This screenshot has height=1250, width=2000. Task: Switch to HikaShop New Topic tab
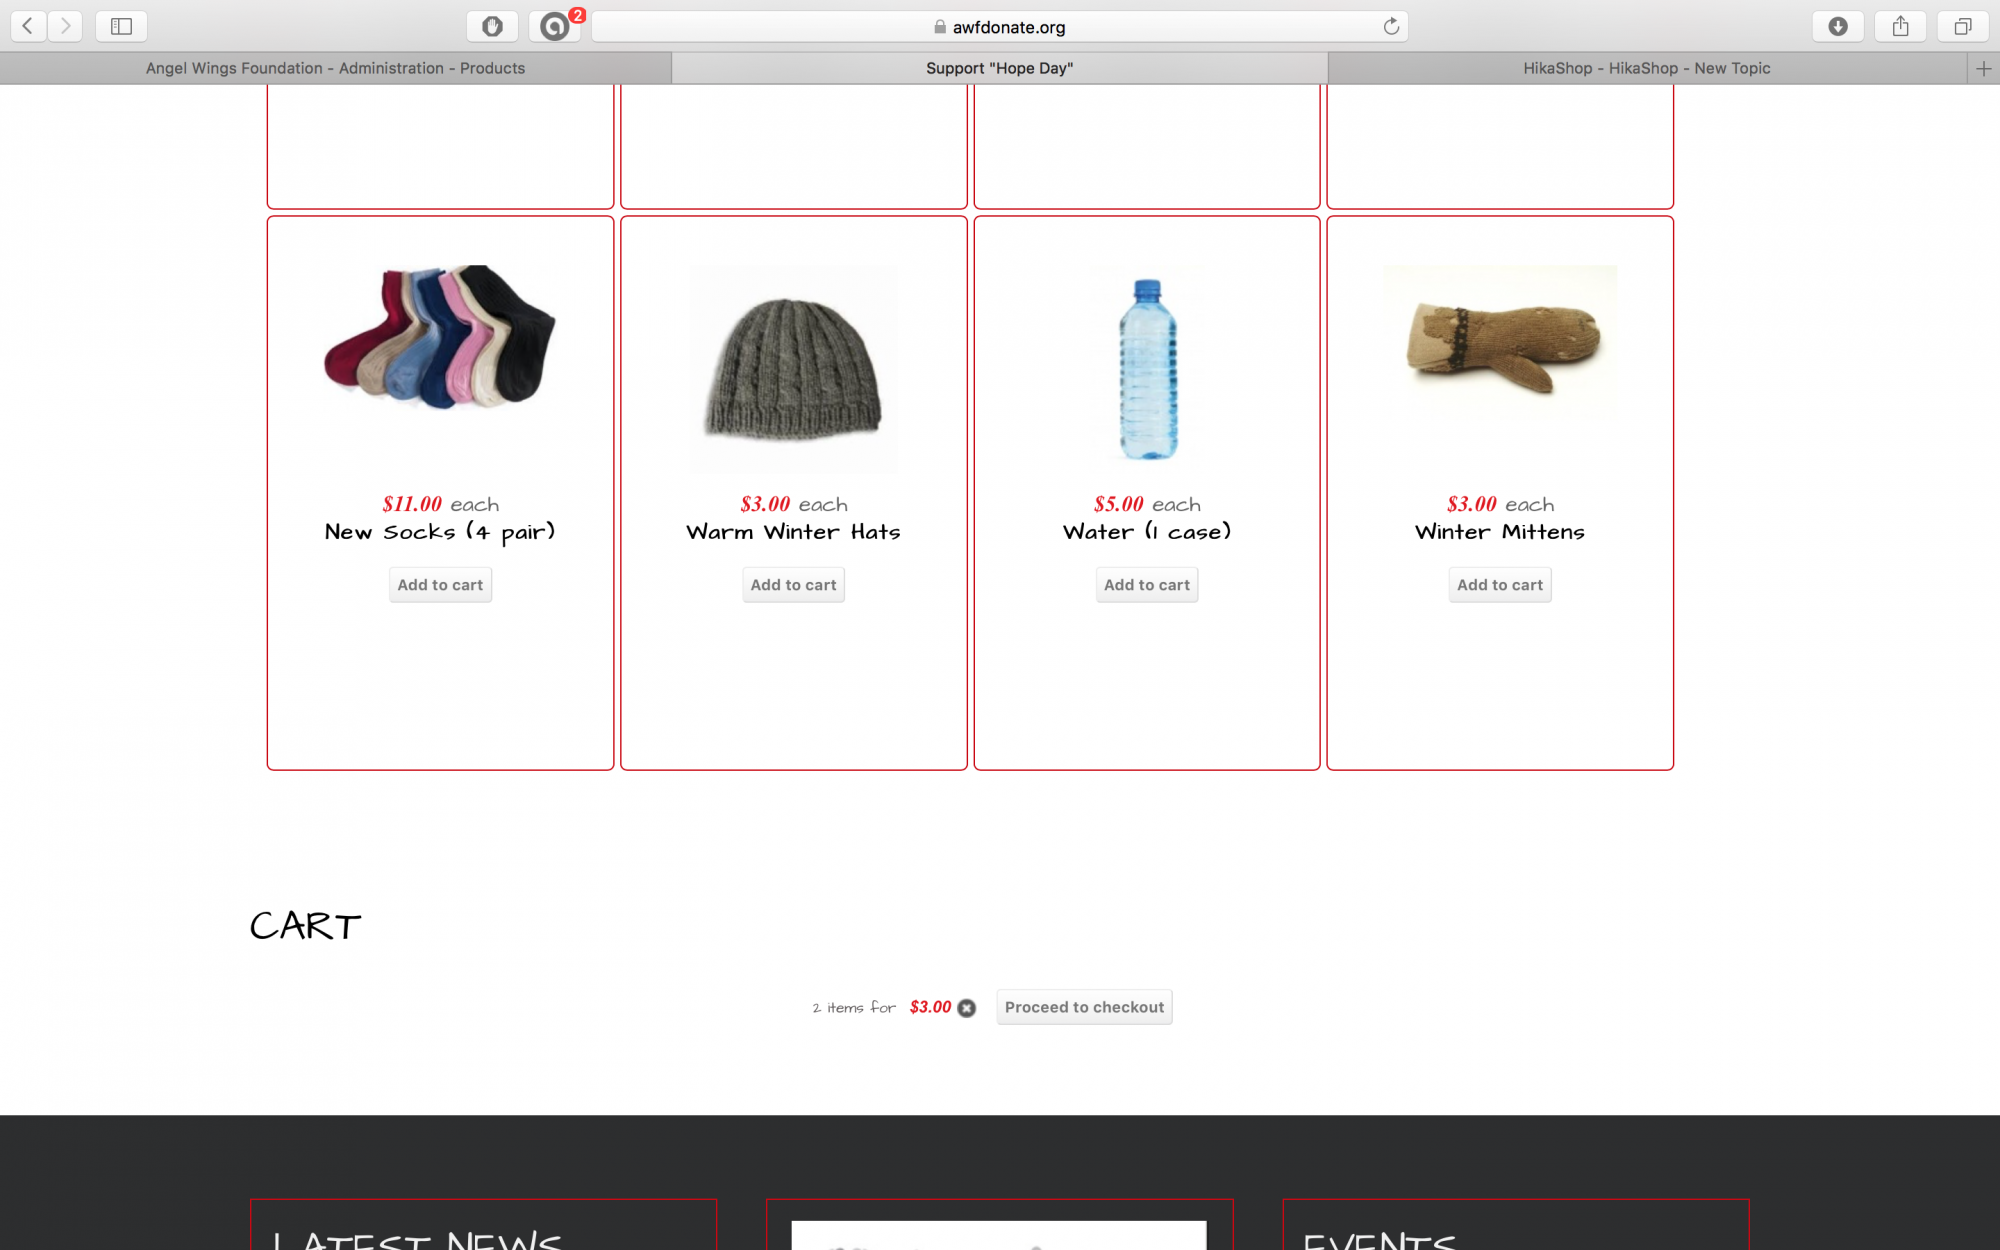1647,68
